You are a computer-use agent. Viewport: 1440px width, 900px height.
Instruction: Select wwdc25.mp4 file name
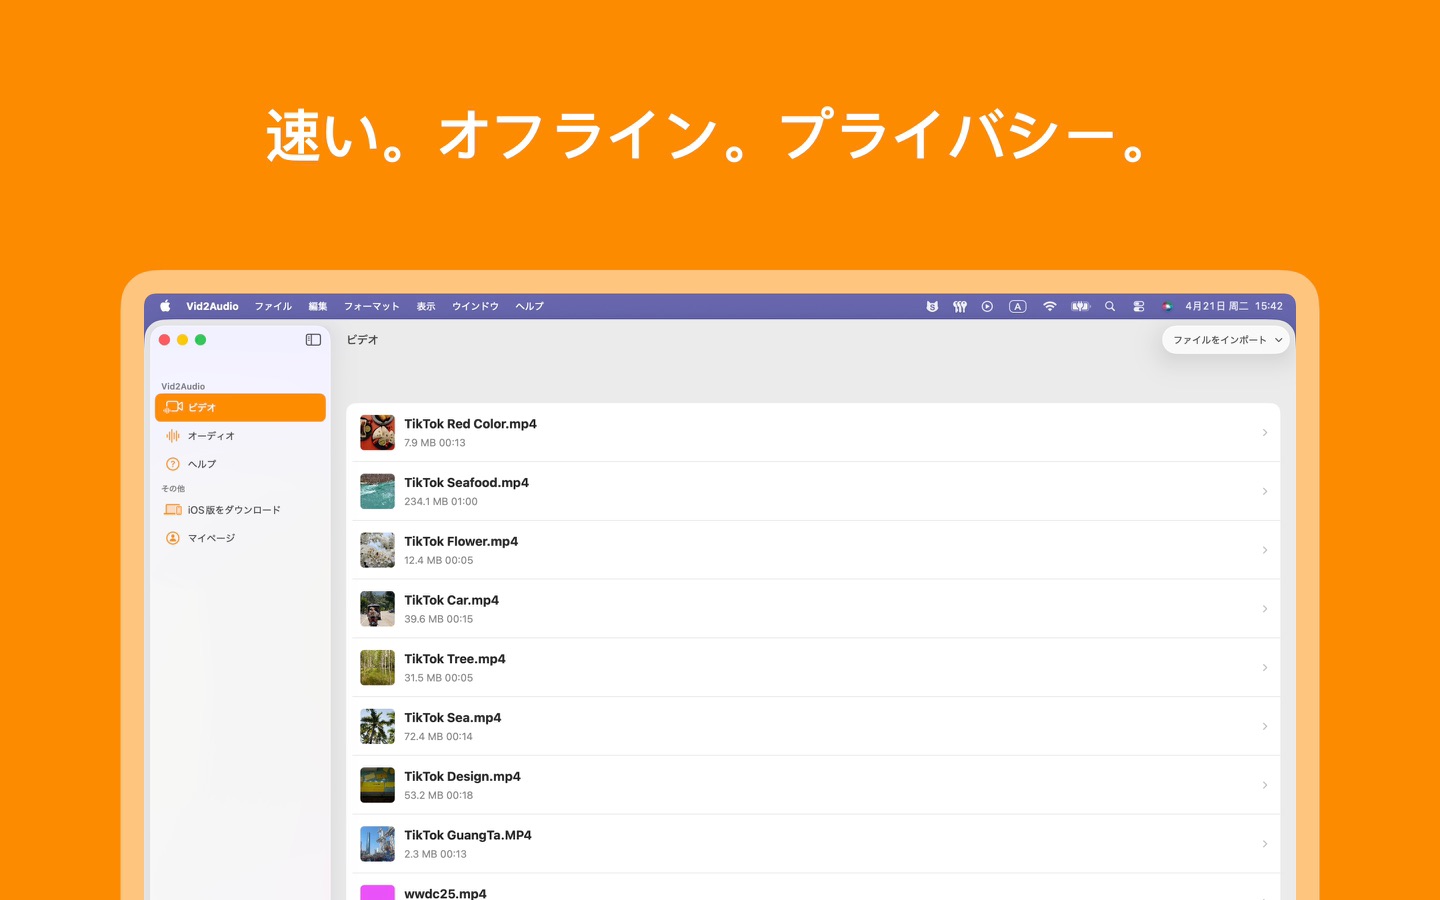point(445,893)
